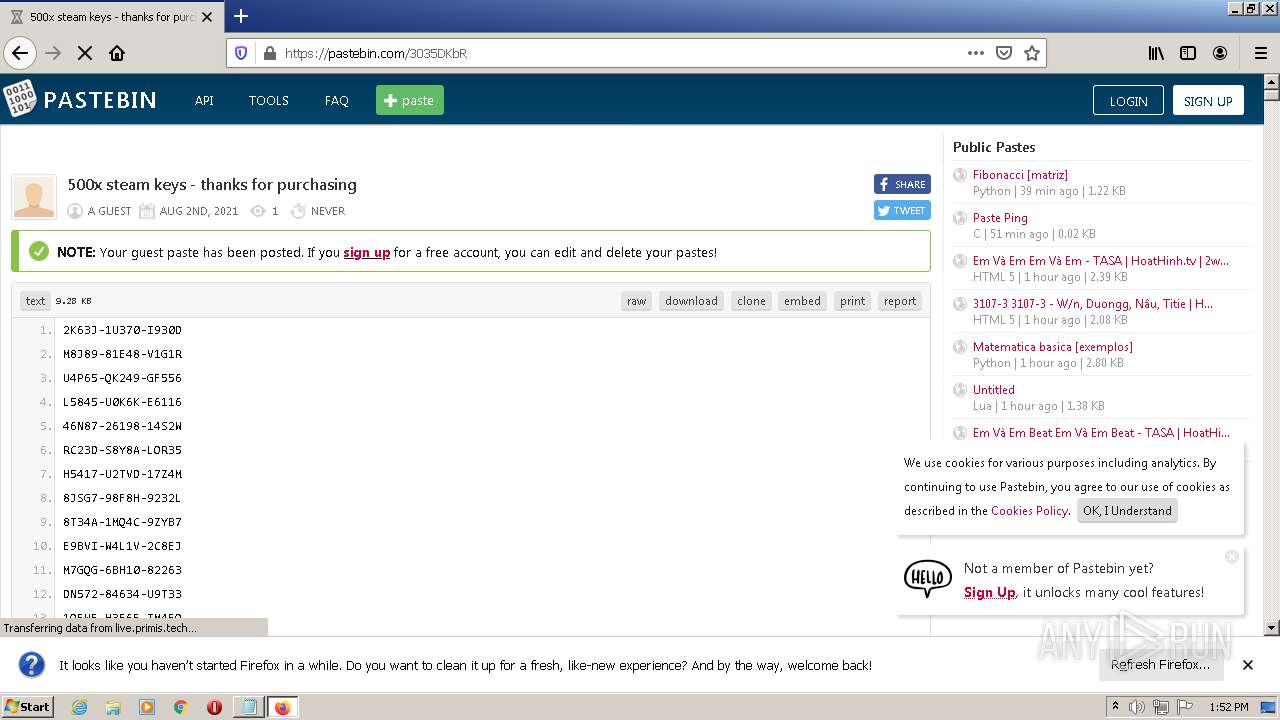
Task: Dismiss the Firefox refresh notification bar
Action: 1248,665
